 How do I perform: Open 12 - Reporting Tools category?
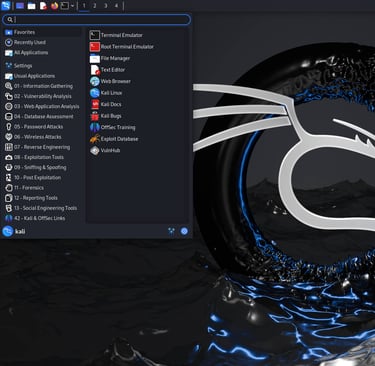coord(43,198)
